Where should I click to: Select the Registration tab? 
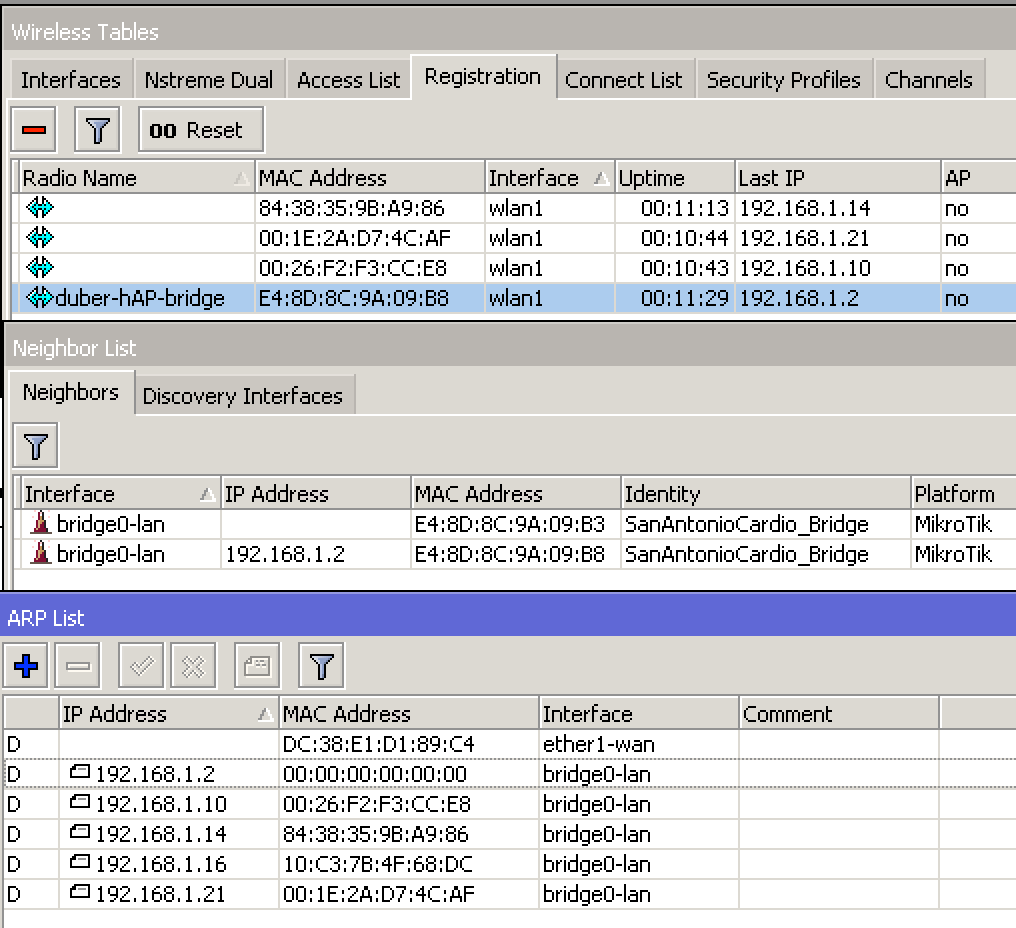coord(483,76)
